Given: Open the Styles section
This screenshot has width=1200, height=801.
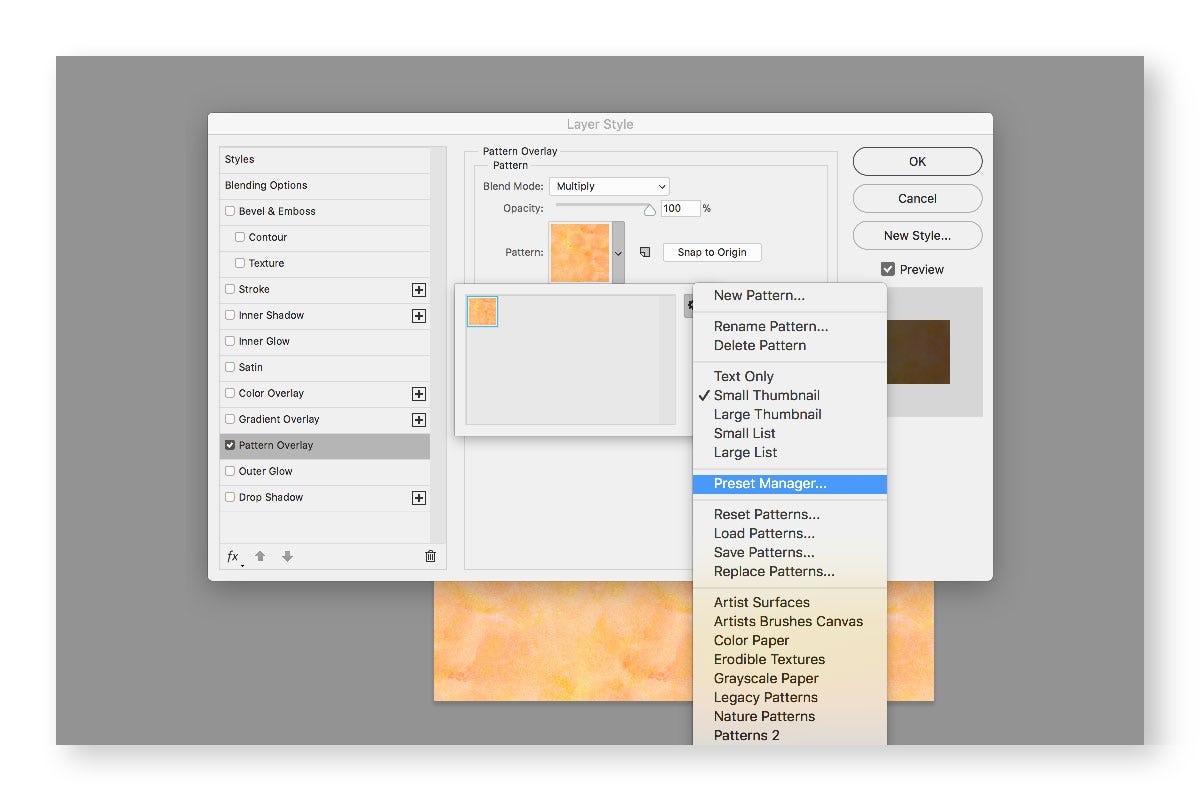Looking at the screenshot, I should (x=324, y=159).
